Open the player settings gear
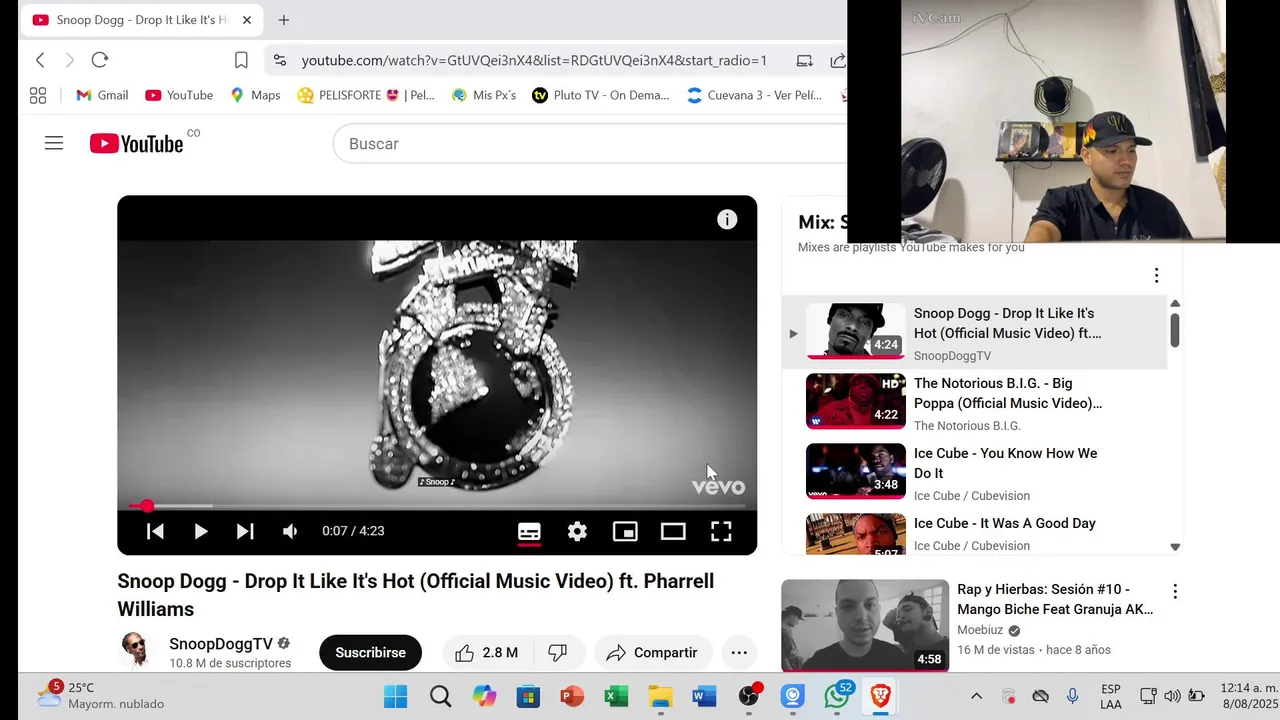The width and height of the screenshot is (1280, 720). point(577,531)
